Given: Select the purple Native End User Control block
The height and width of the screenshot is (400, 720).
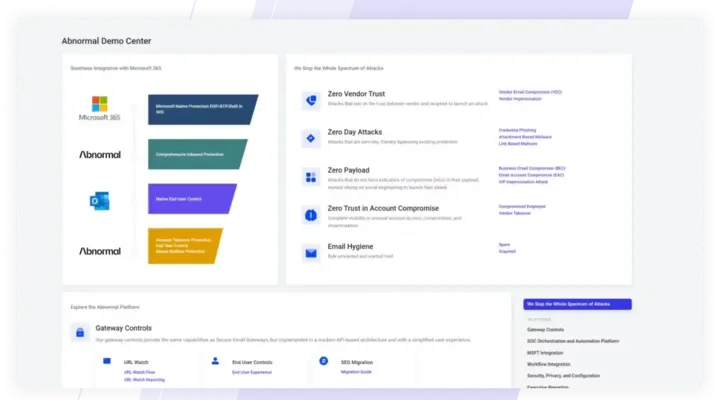Looking at the screenshot, I should tap(192, 199).
